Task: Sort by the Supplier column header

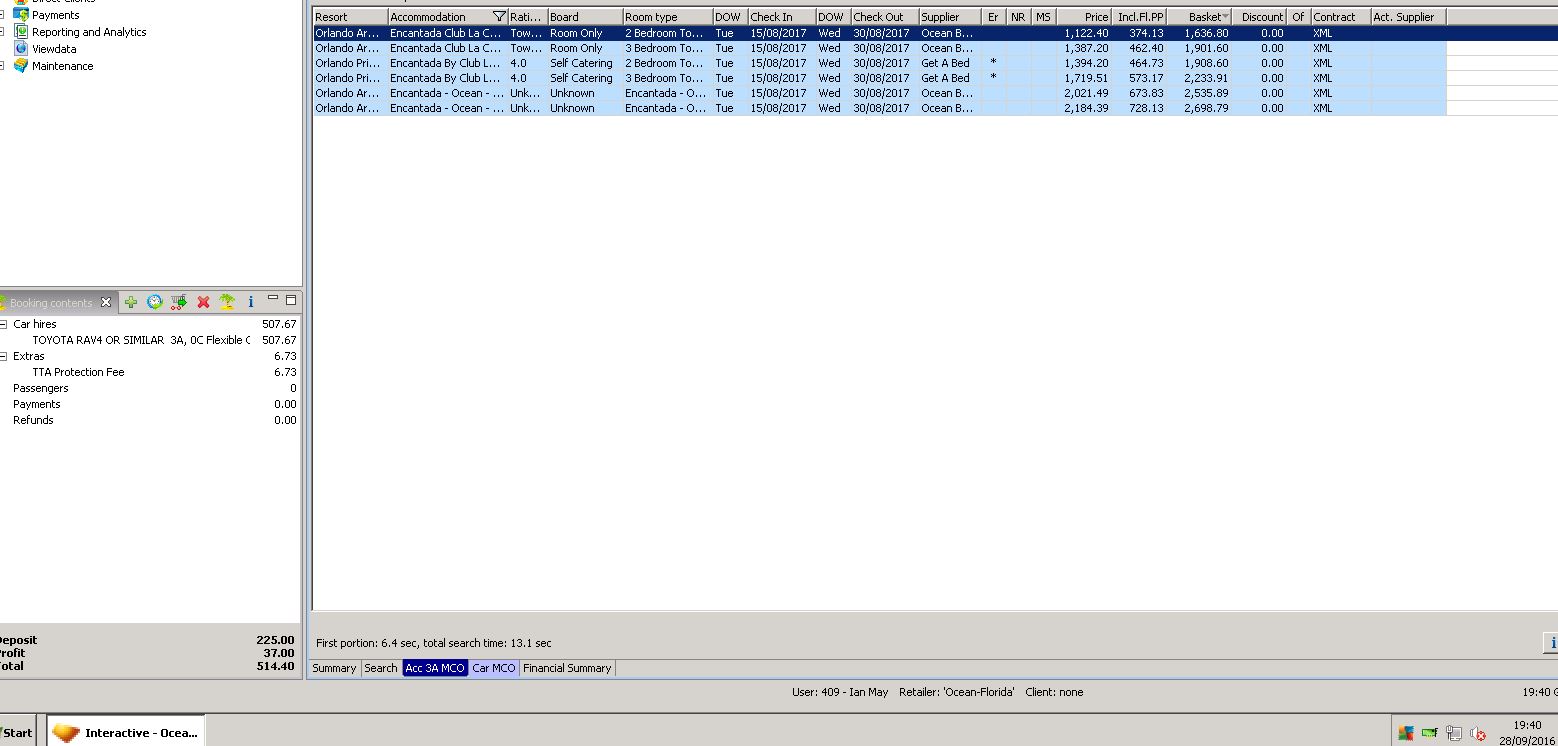Action: [x=950, y=17]
